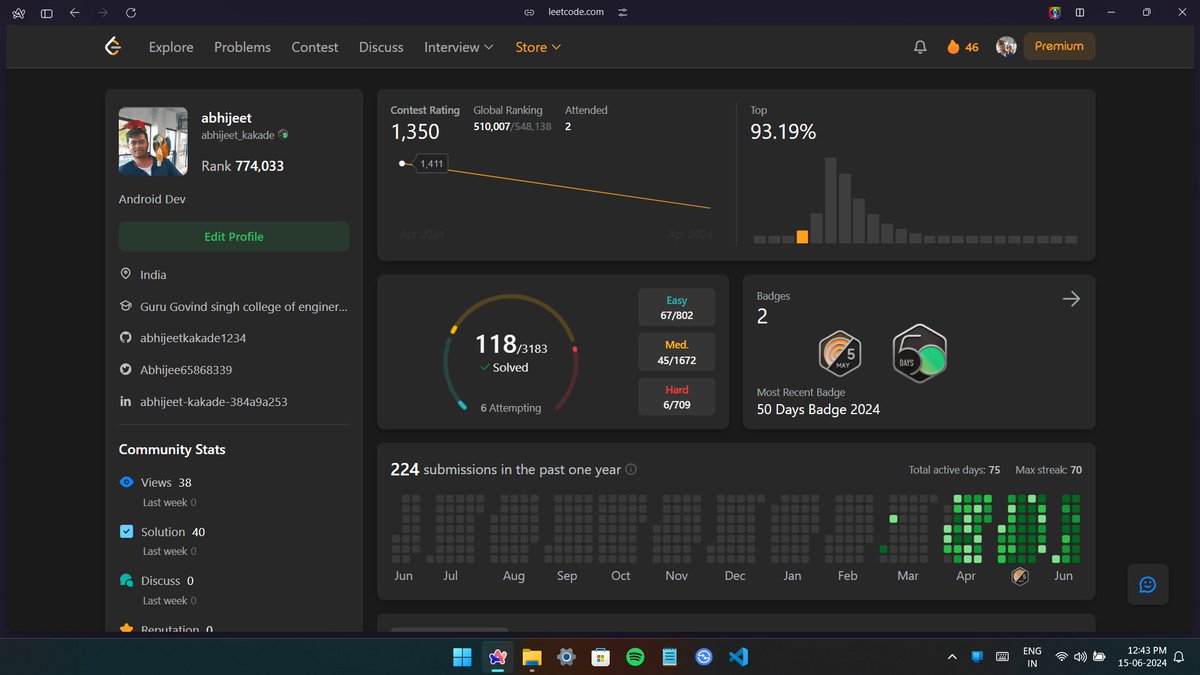Select the Hard 6/709 difficulty box
This screenshot has width=1200, height=675.
click(x=677, y=397)
